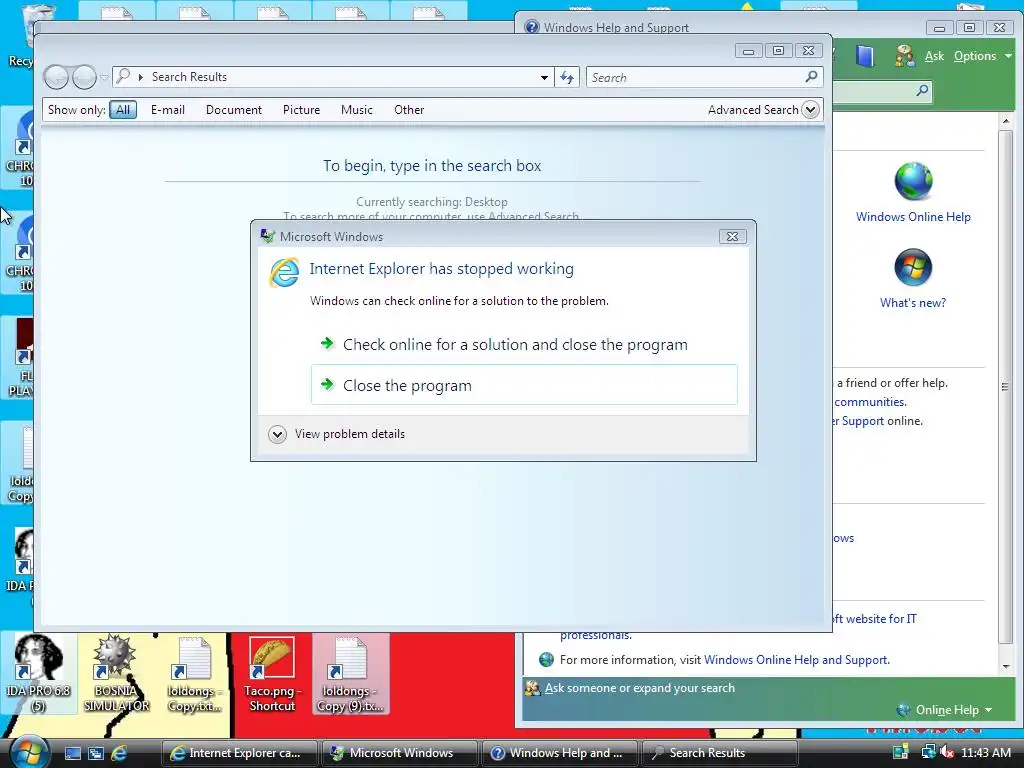This screenshot has height=768, width=1024.
Task: Click the Ask people icon in Help toolbar
Action: [904, 56]
